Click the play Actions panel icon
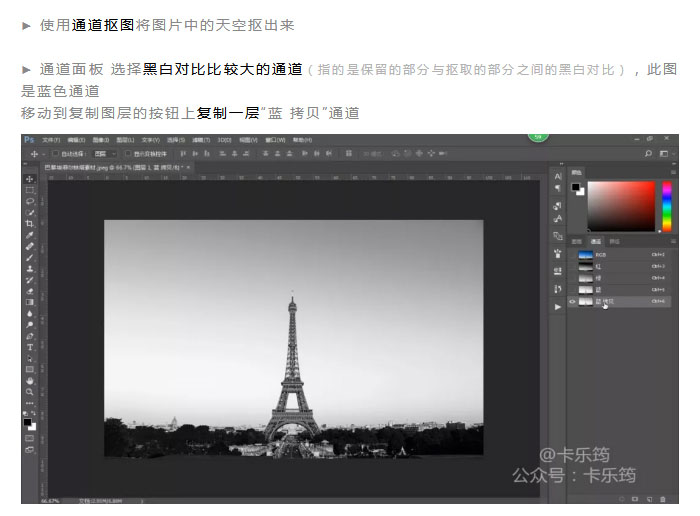This screenshot has height=516, width=700. pos(557,307)
